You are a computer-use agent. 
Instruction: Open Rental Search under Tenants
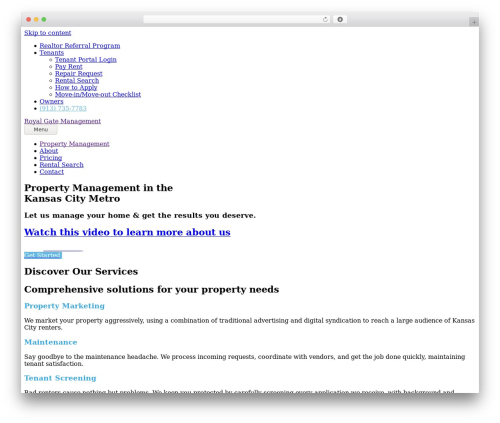click(x=77, y=81)
